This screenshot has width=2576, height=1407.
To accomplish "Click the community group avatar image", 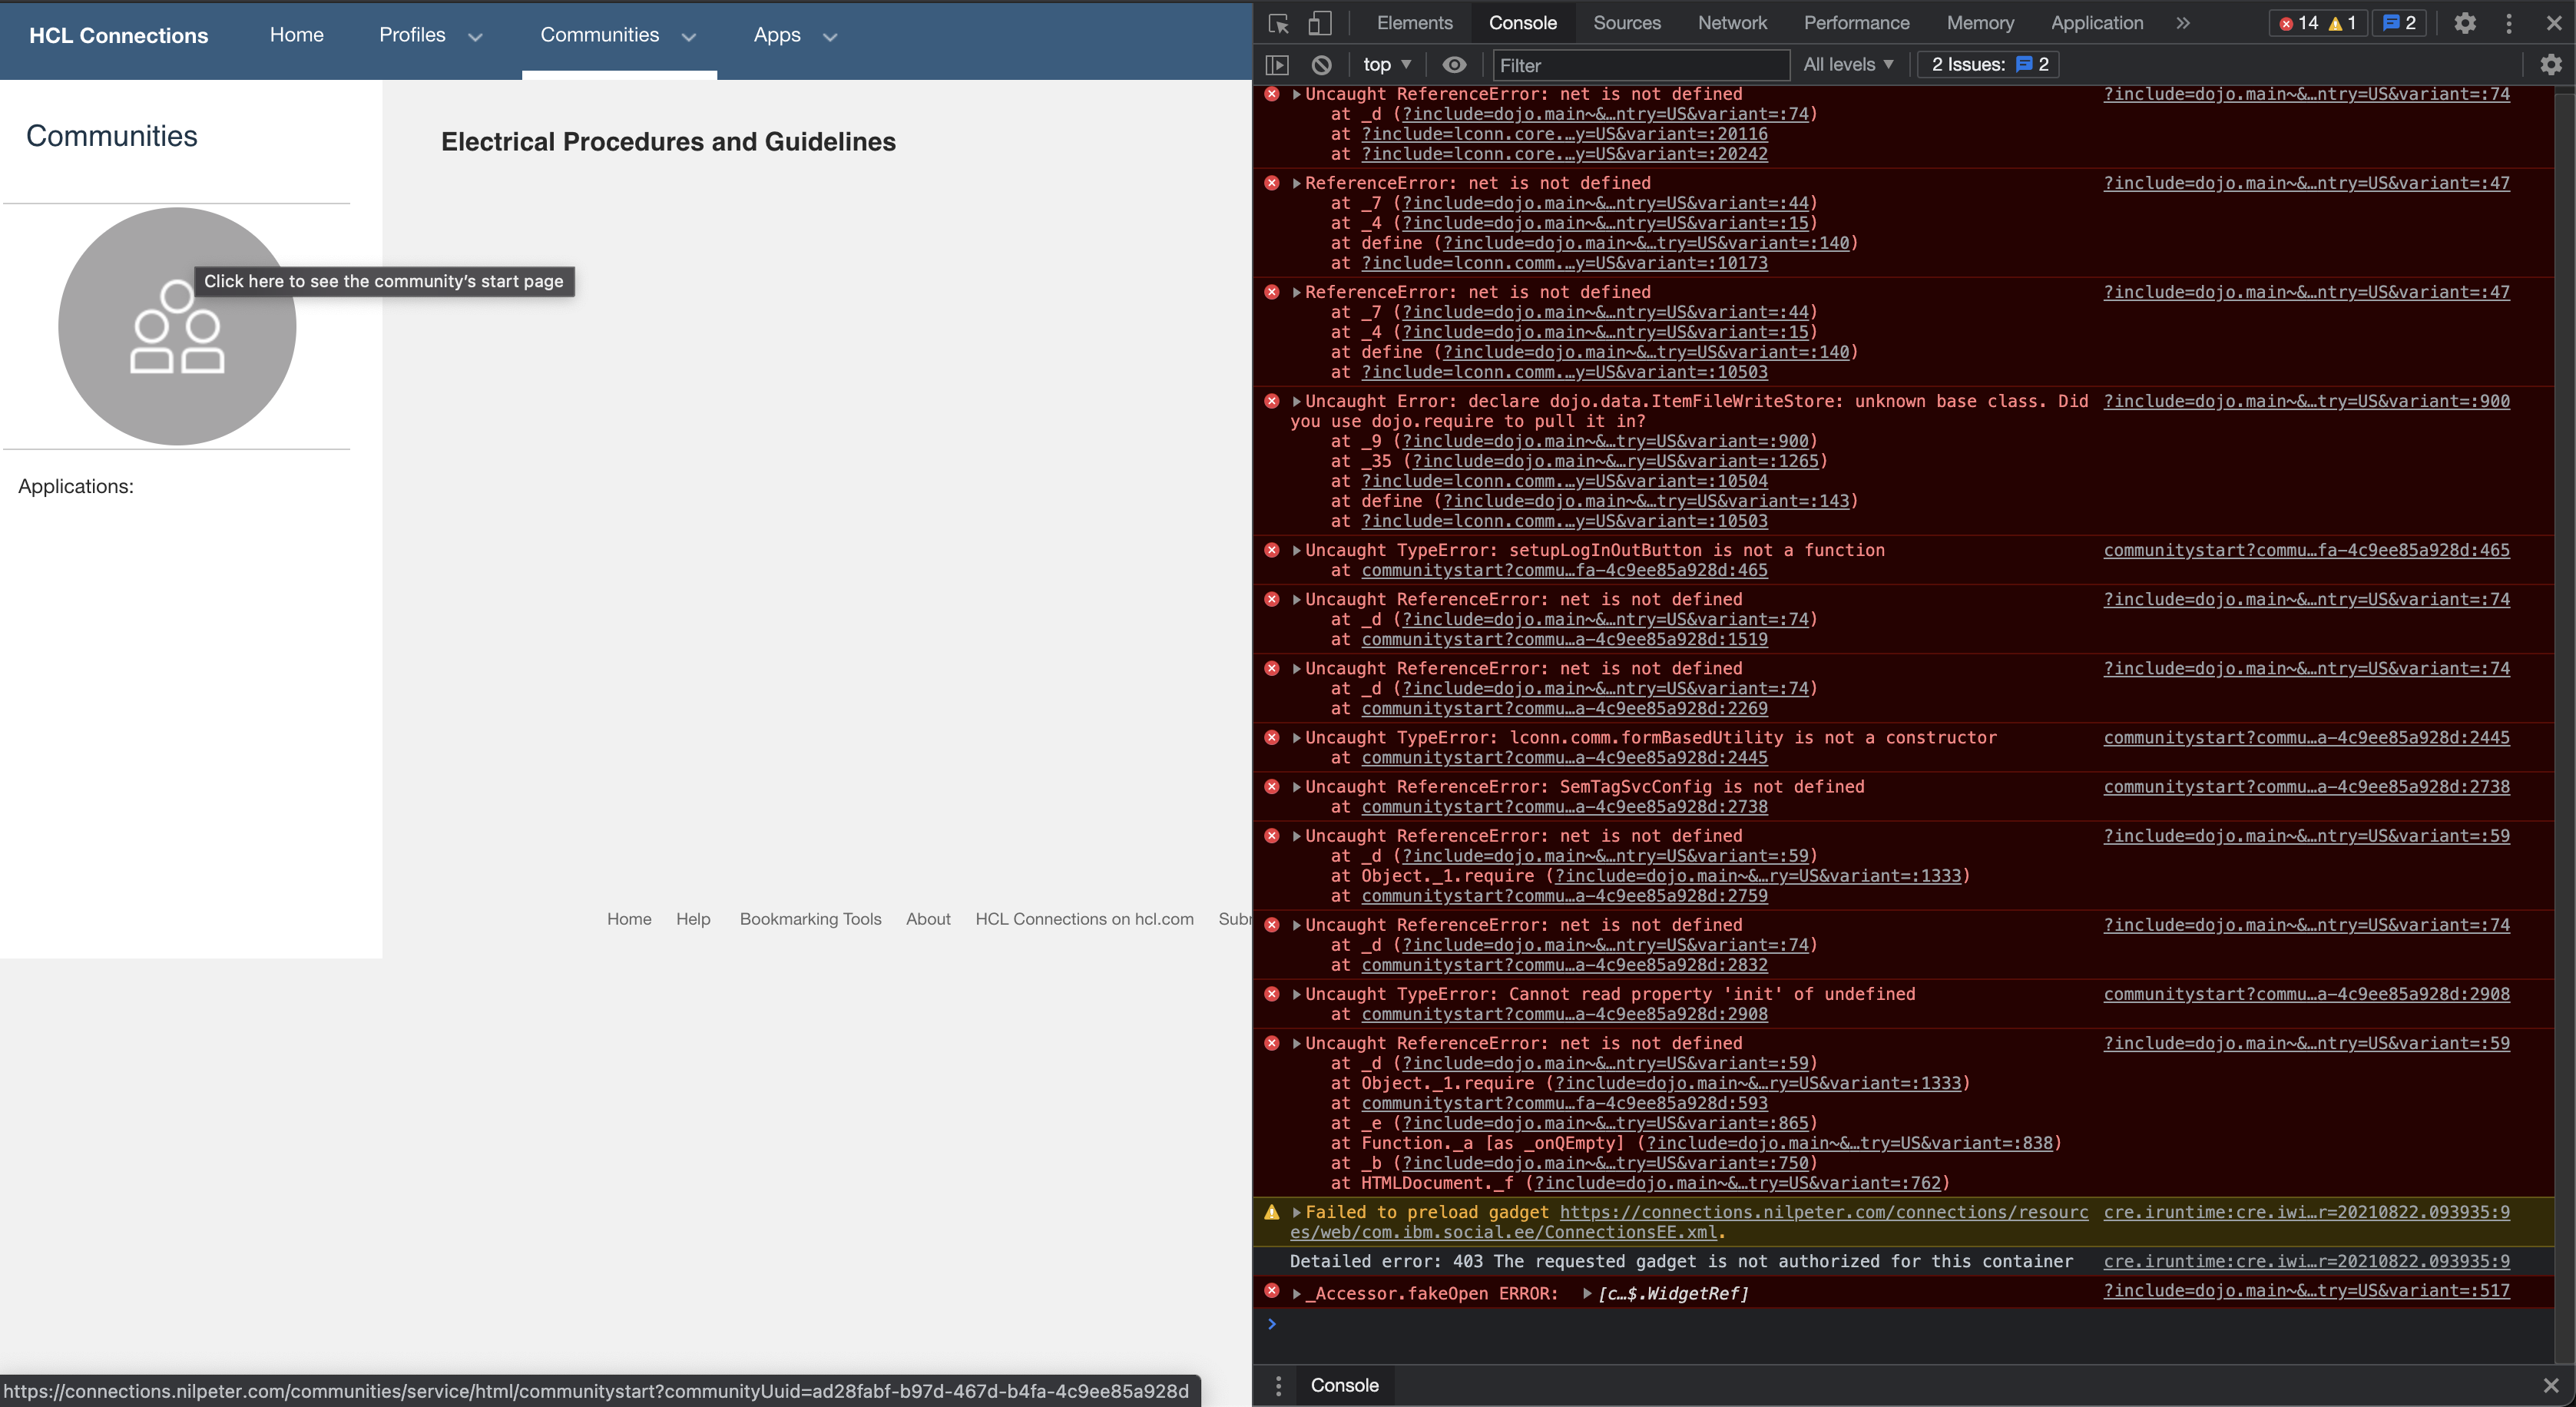I will pos(177,326).
